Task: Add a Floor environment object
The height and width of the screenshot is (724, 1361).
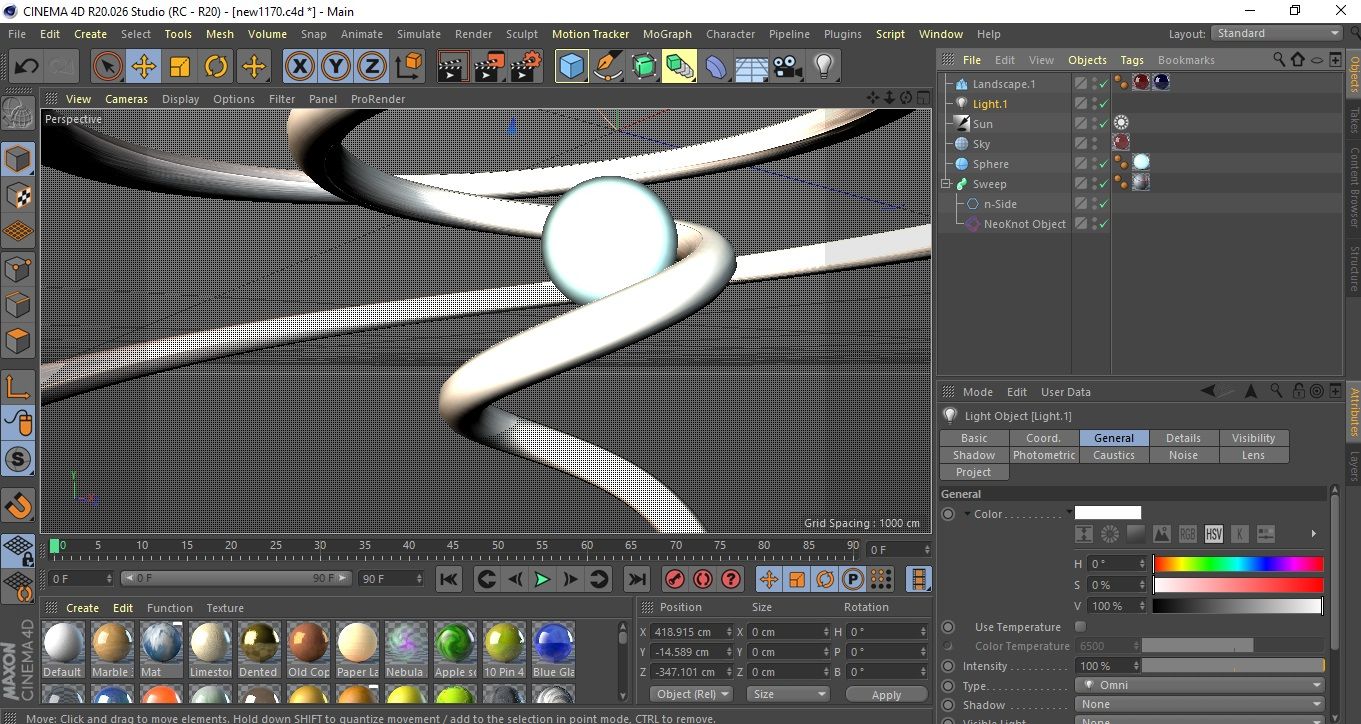Action: 751,67
